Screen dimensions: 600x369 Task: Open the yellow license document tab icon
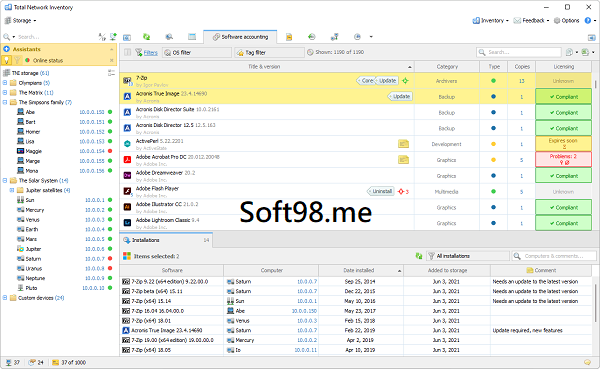pos(289,37)
